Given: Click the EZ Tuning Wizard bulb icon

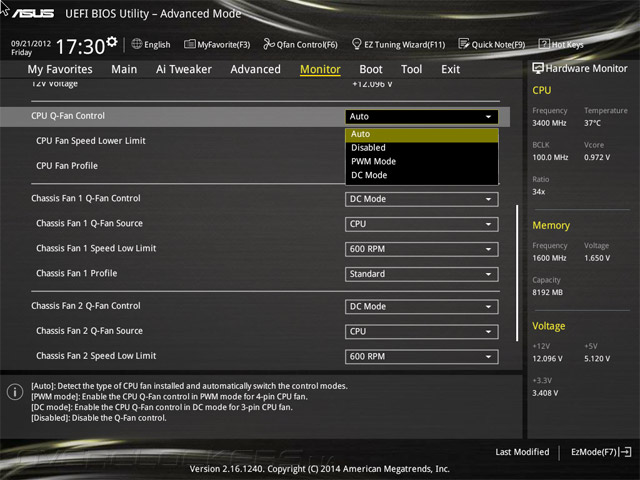Looking at the screenshot, I should tap(356, 44).
